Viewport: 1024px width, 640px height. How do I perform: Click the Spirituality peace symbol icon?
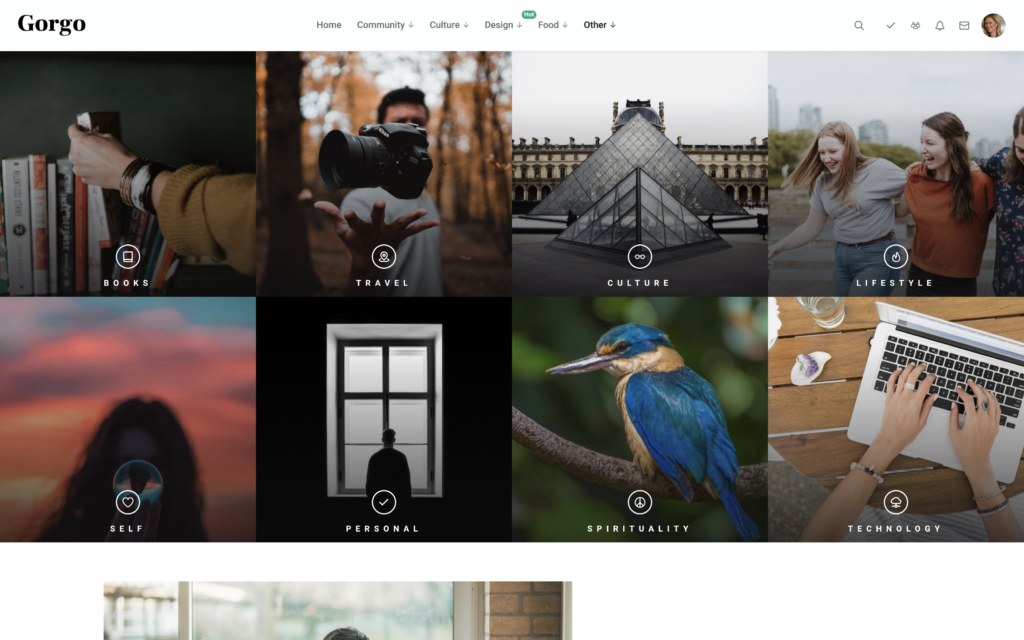639,502
